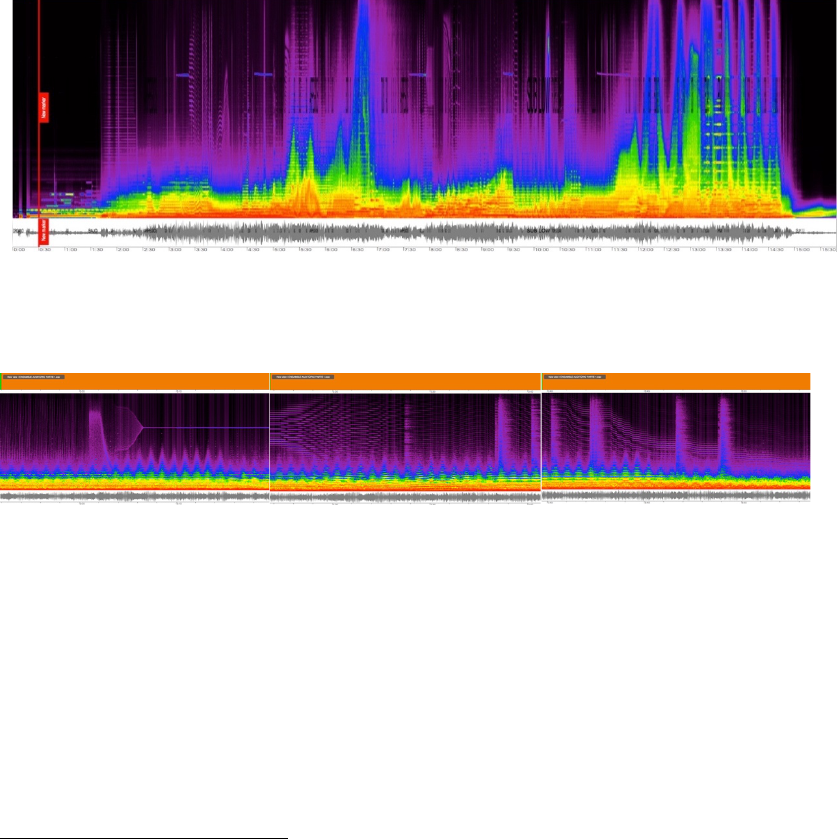Click the main gray waveform overview
Image resolution: width=837 pixels, height=839 pixels.
coord(420,233)
